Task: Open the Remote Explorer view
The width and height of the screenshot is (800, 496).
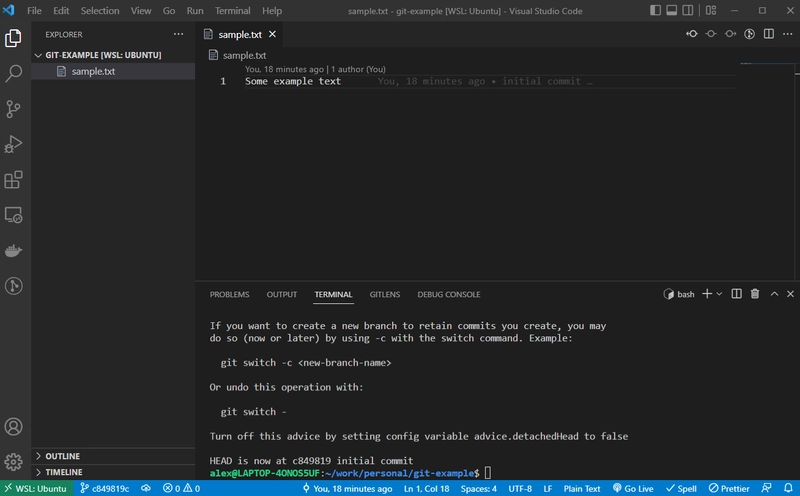Action: pyautogui.click(x=13, y=215)
